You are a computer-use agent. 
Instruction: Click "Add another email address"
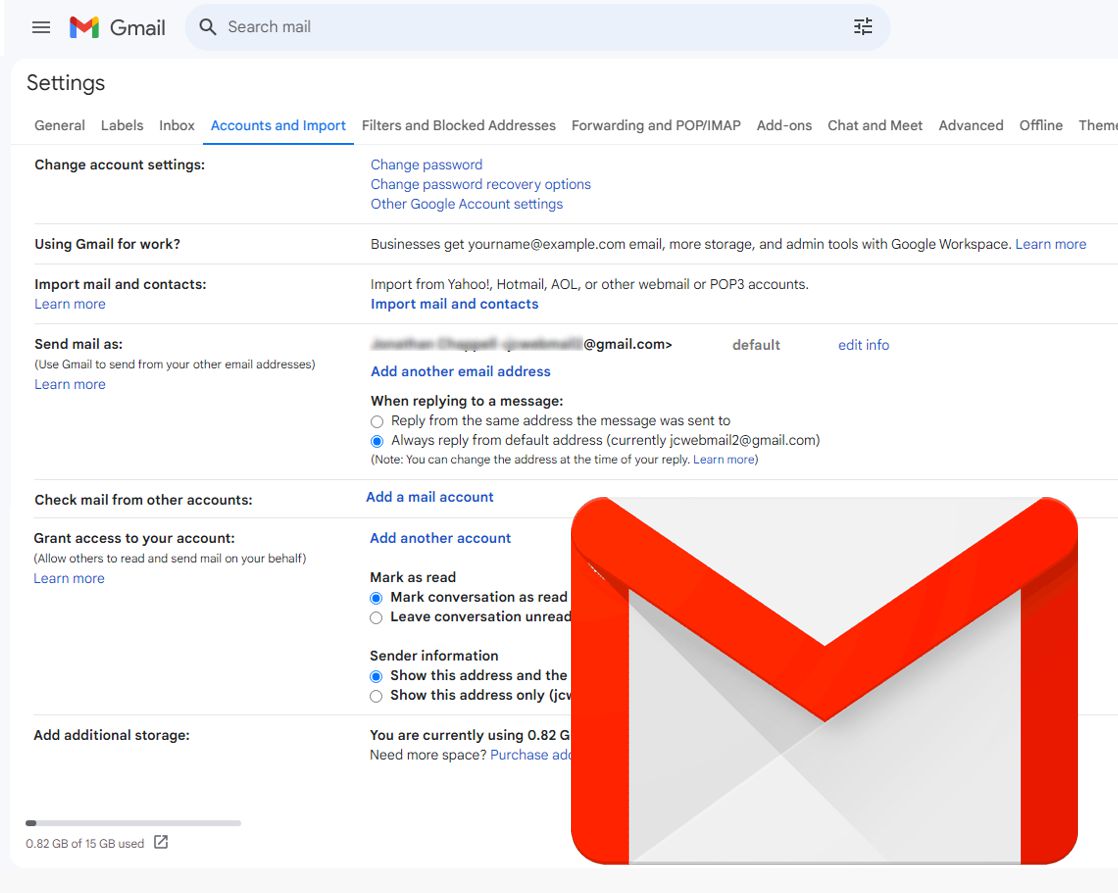(x=460, y=371)
